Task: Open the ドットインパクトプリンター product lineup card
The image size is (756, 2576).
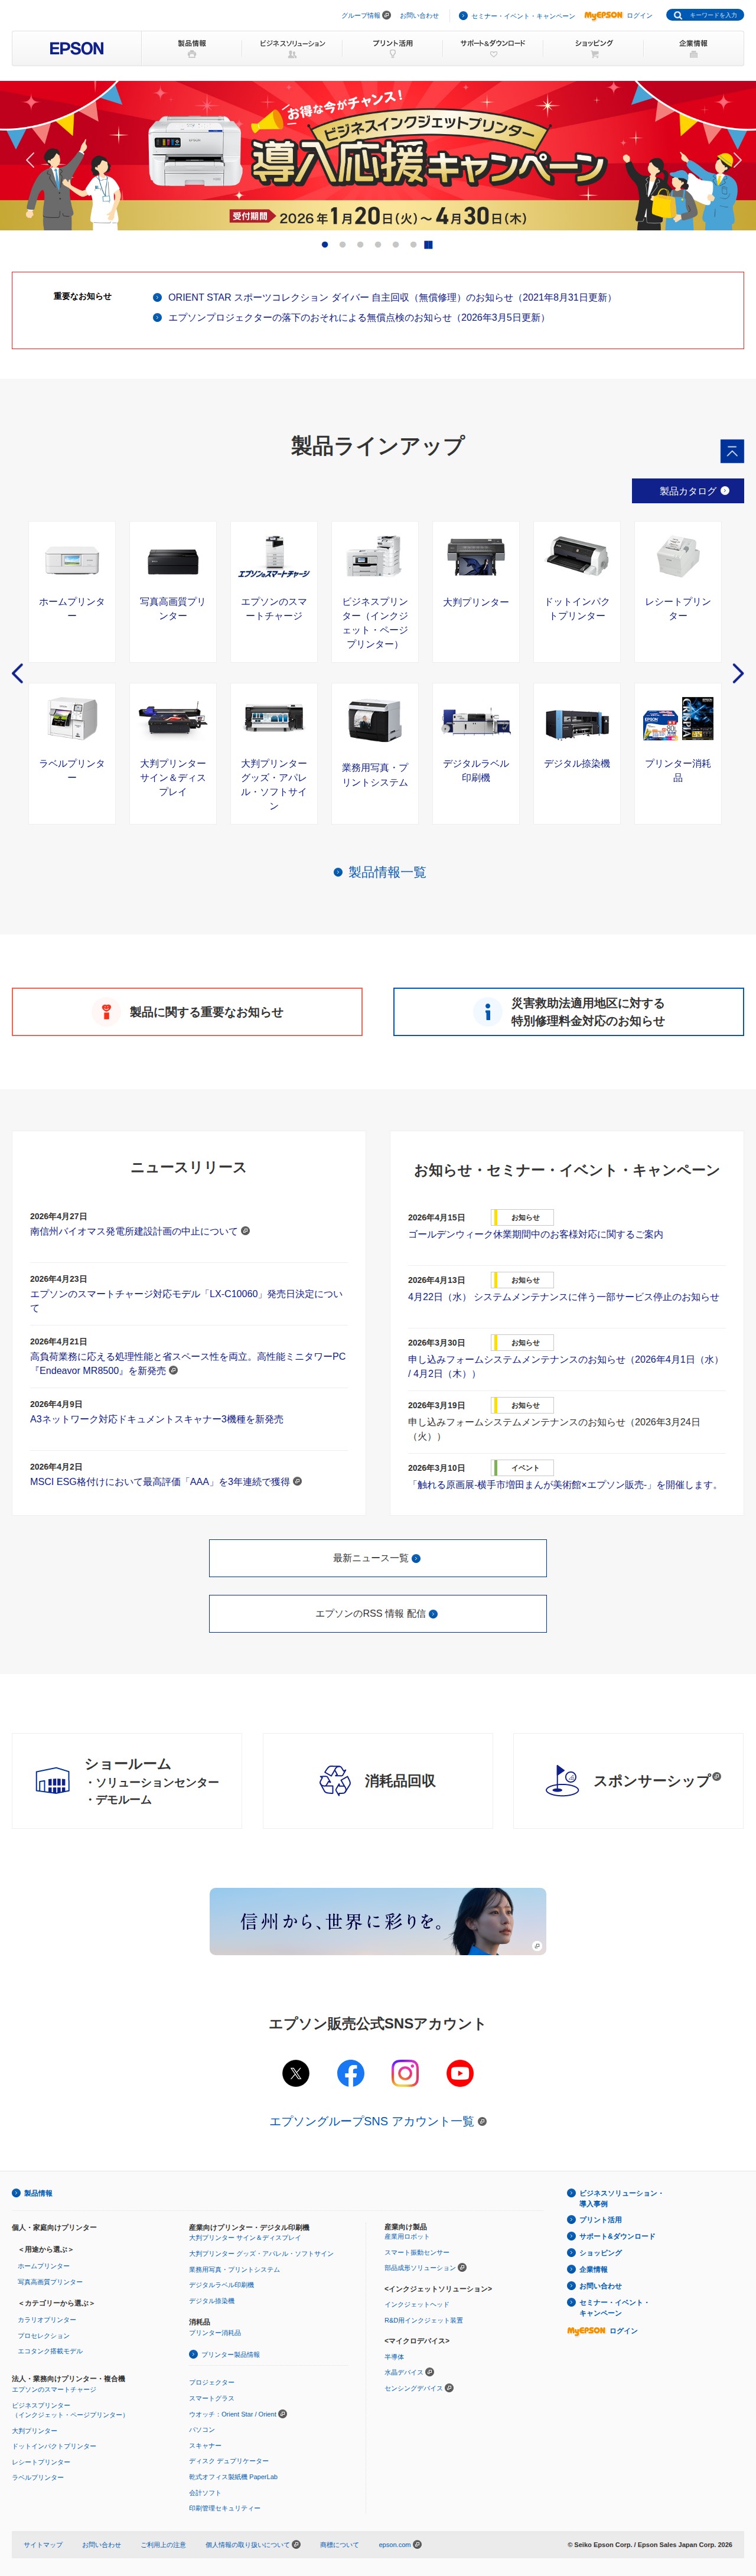Action: pos(577,591)
